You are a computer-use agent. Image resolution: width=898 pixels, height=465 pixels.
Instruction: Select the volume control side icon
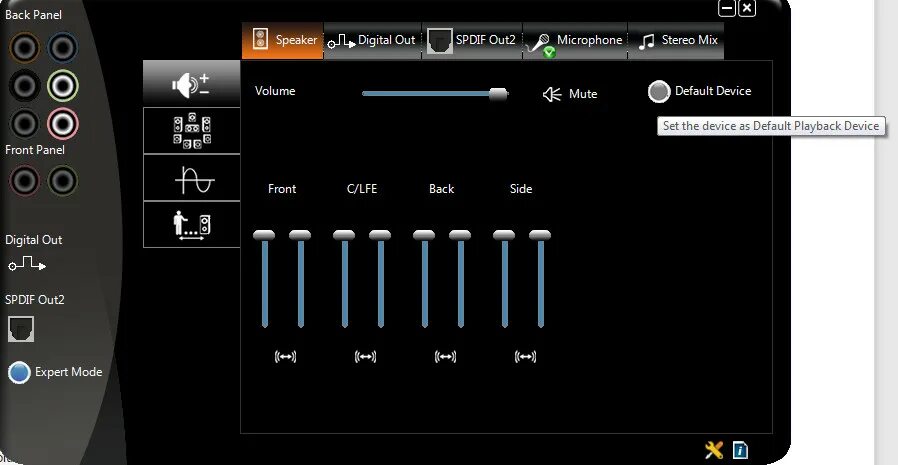[191, 84]
